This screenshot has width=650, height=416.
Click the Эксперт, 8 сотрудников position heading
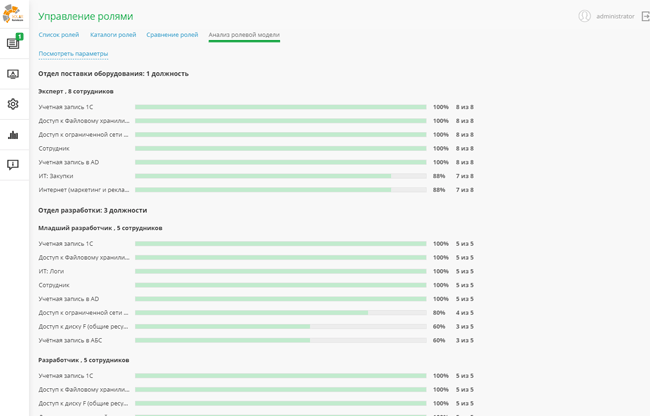tap(76, 91)
